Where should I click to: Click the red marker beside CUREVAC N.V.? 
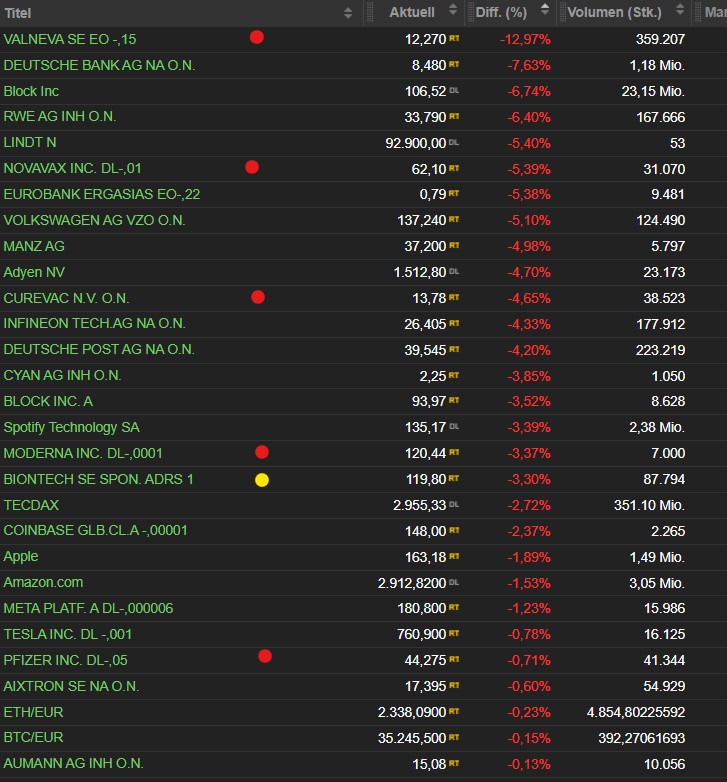coord(258,297)
